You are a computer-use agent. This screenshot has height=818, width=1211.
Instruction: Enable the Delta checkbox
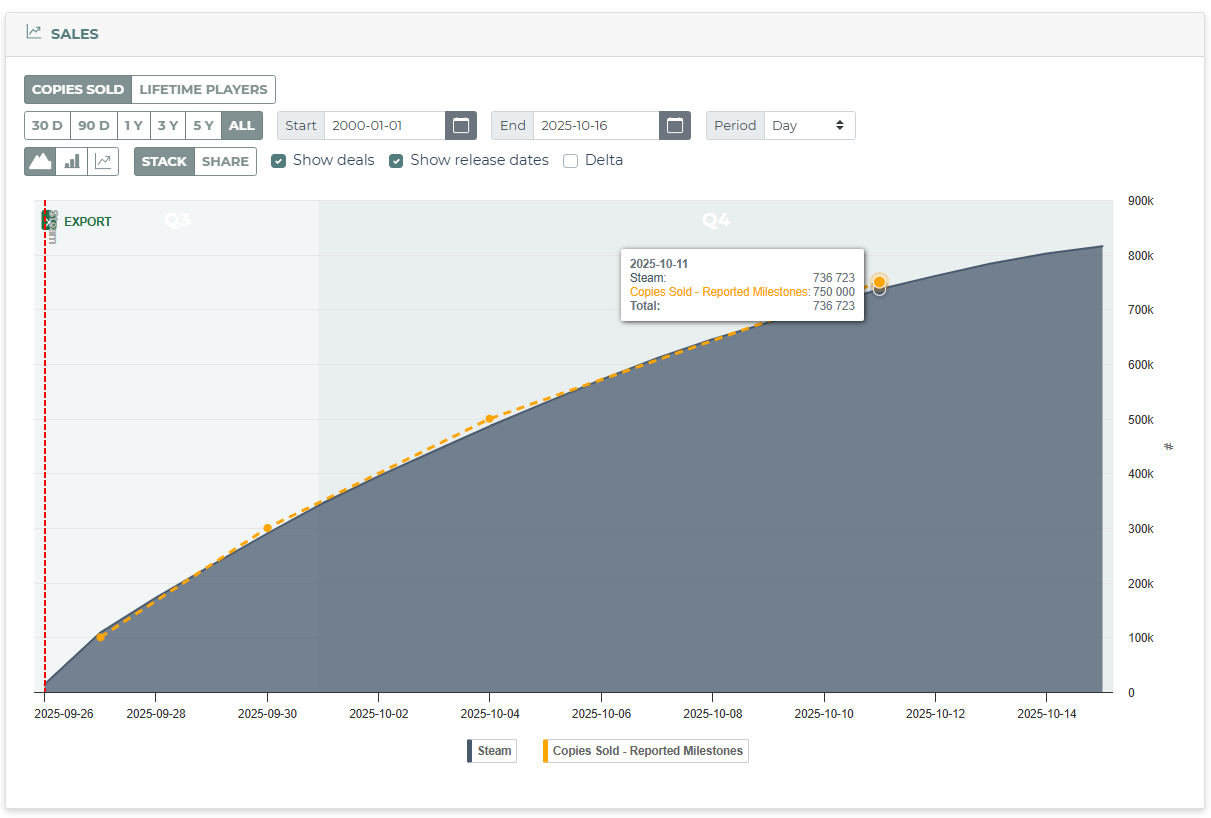(571, 161)
